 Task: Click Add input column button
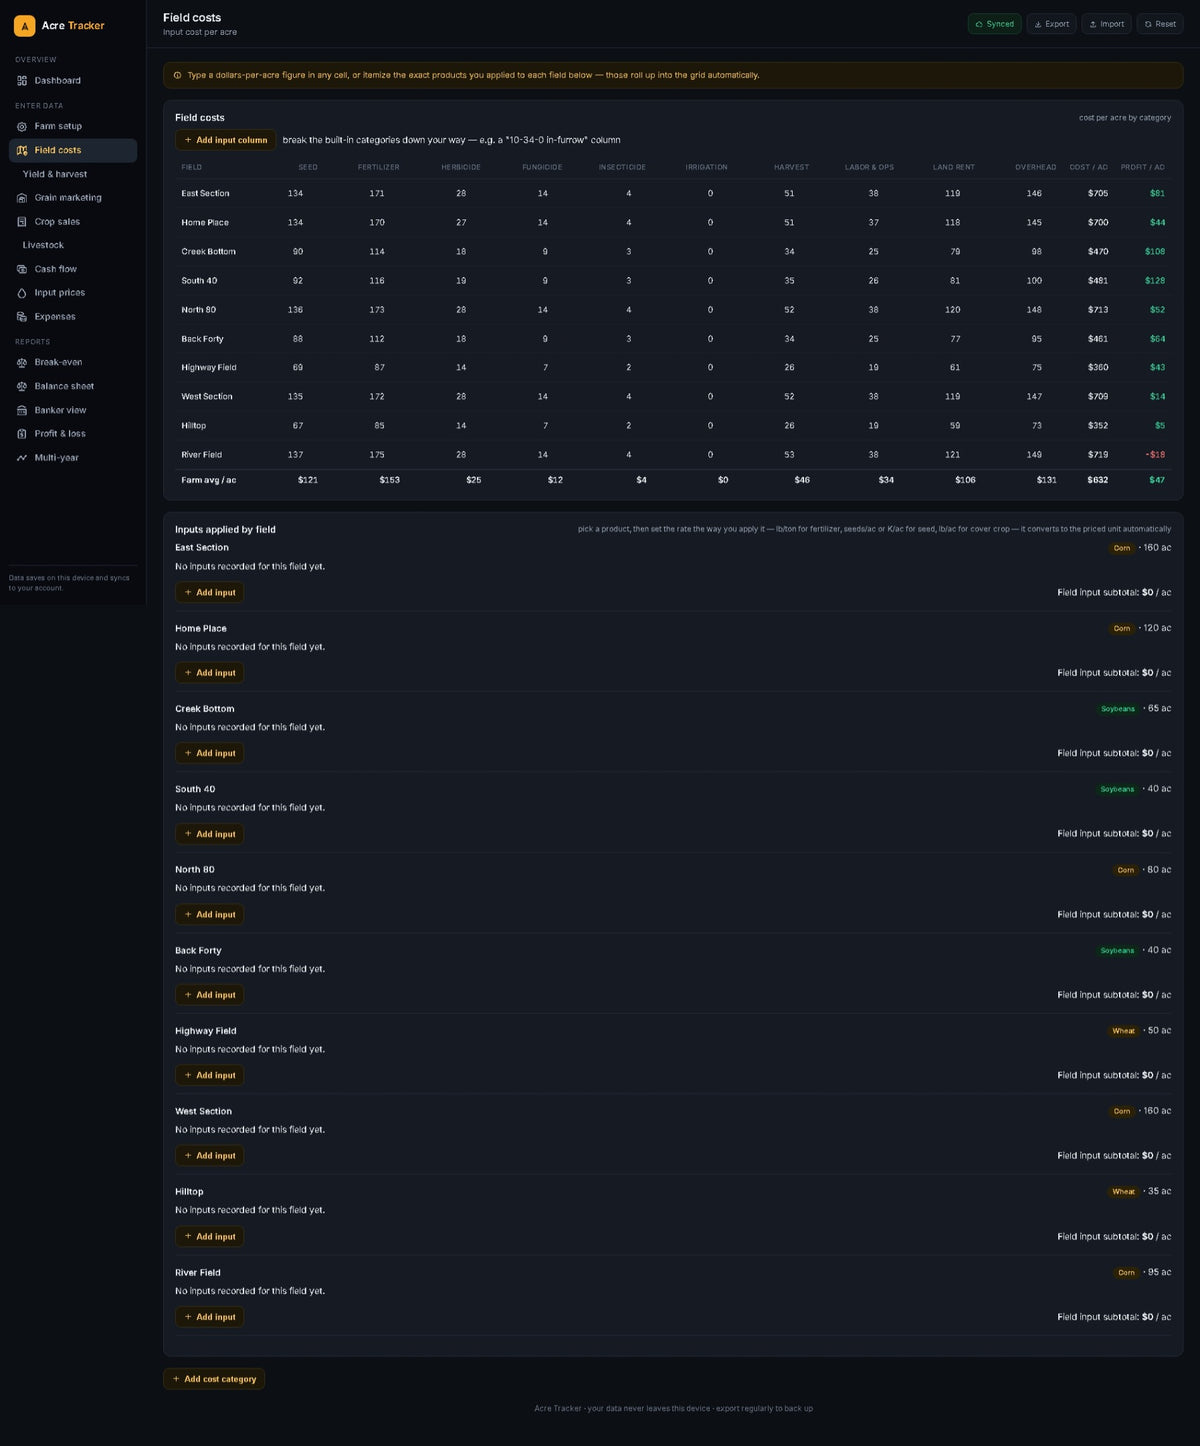pyautogui.click(x=225, y=140)
